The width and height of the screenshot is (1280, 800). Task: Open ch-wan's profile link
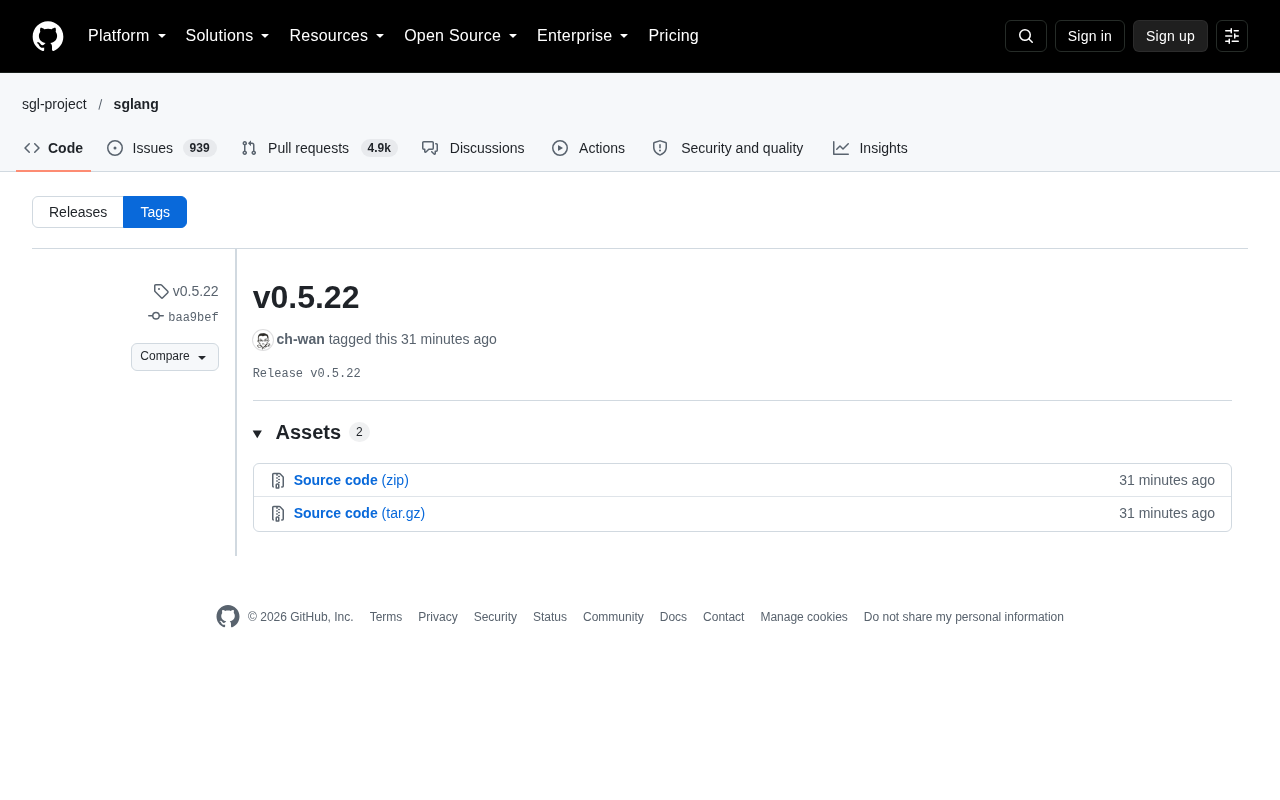click(x=301, y=339)
